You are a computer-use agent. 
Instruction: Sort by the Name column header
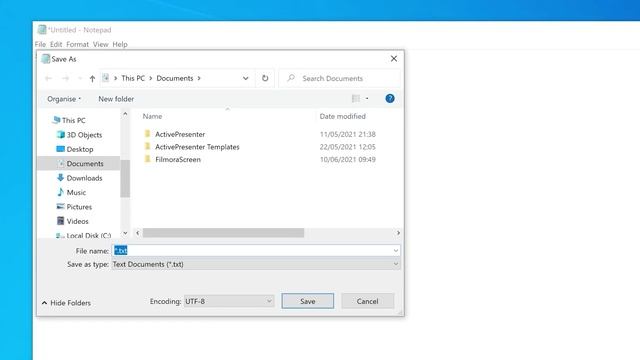click(x=152, y=116)
